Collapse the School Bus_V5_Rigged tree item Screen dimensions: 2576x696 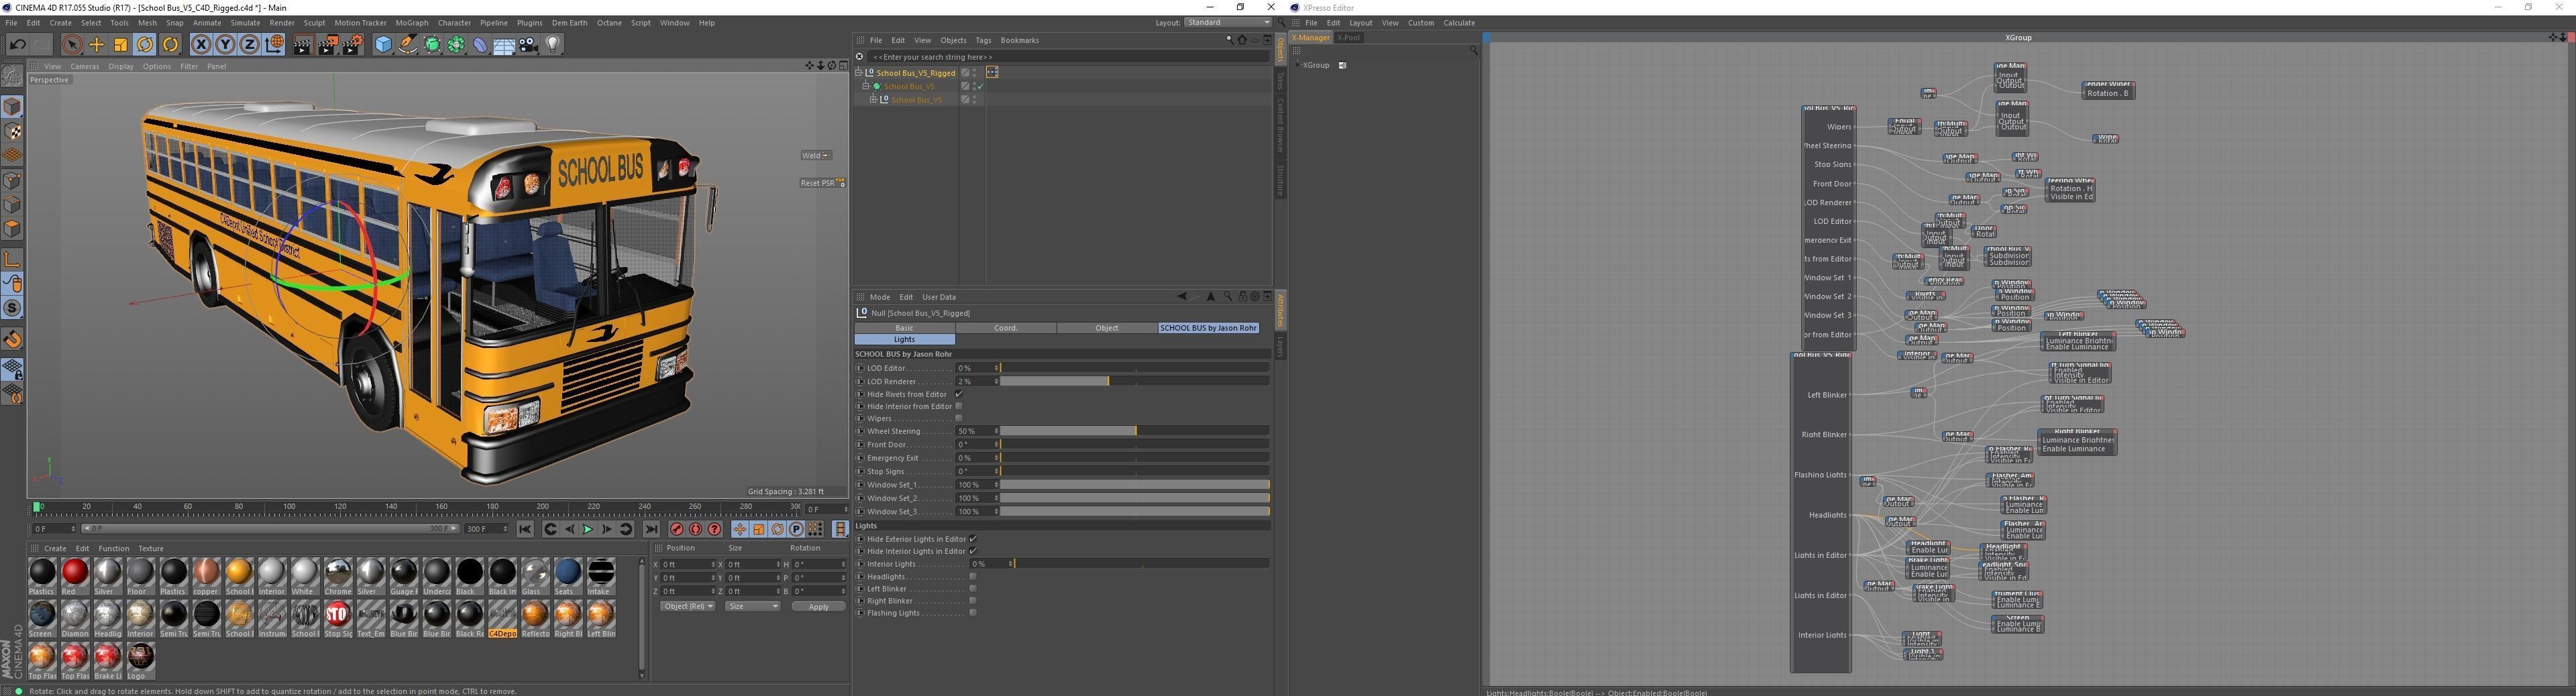click(x=858, y=72)
